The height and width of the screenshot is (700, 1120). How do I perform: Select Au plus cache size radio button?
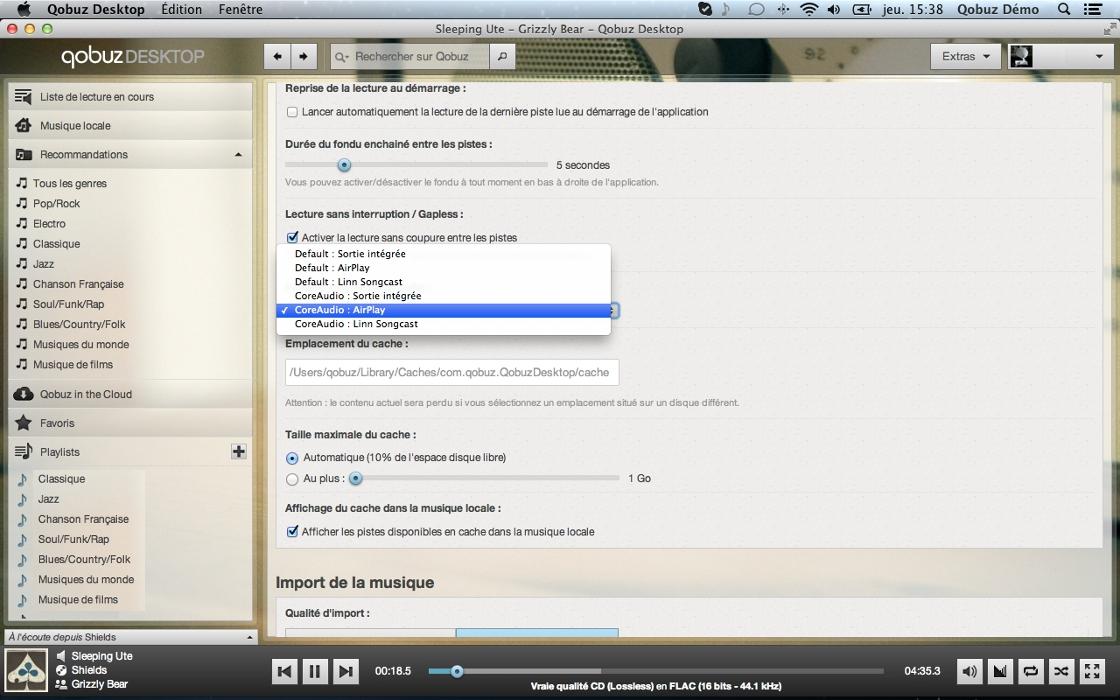(x=292, y=479)
